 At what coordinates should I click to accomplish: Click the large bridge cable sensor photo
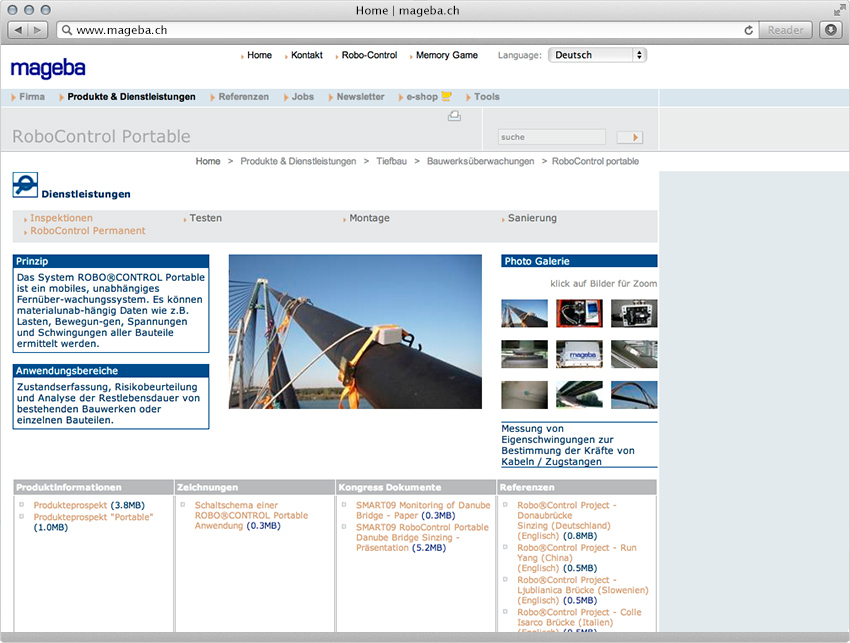tap(355, 332)
